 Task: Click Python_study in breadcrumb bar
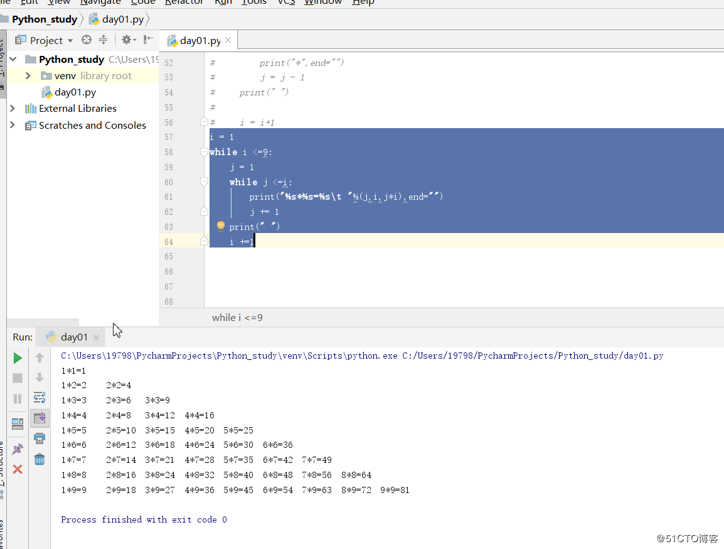(x=44, y=19)
